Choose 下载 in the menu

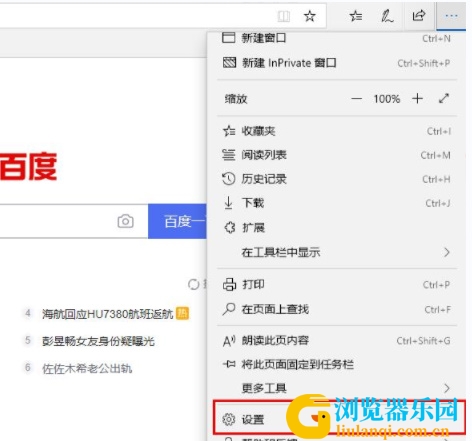pos(337,203)
